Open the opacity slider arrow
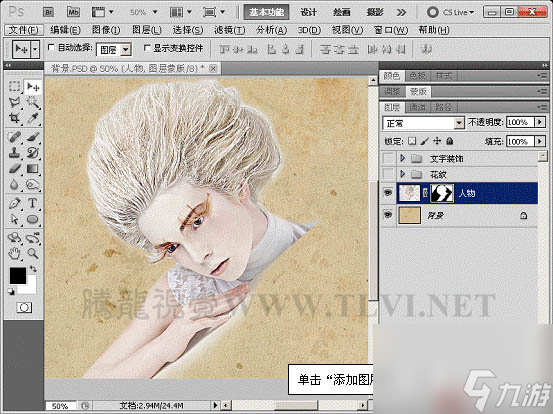The height and width of the screenshot is (414, 553). [540, 122]
